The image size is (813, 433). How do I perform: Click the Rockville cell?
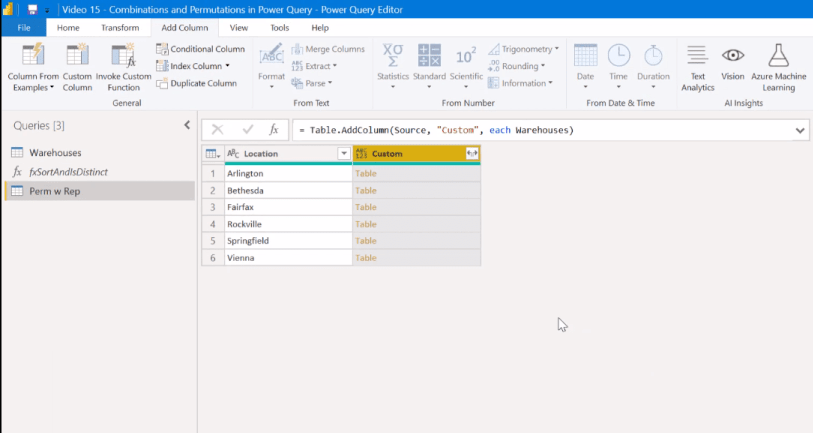(x=288, y=224)
